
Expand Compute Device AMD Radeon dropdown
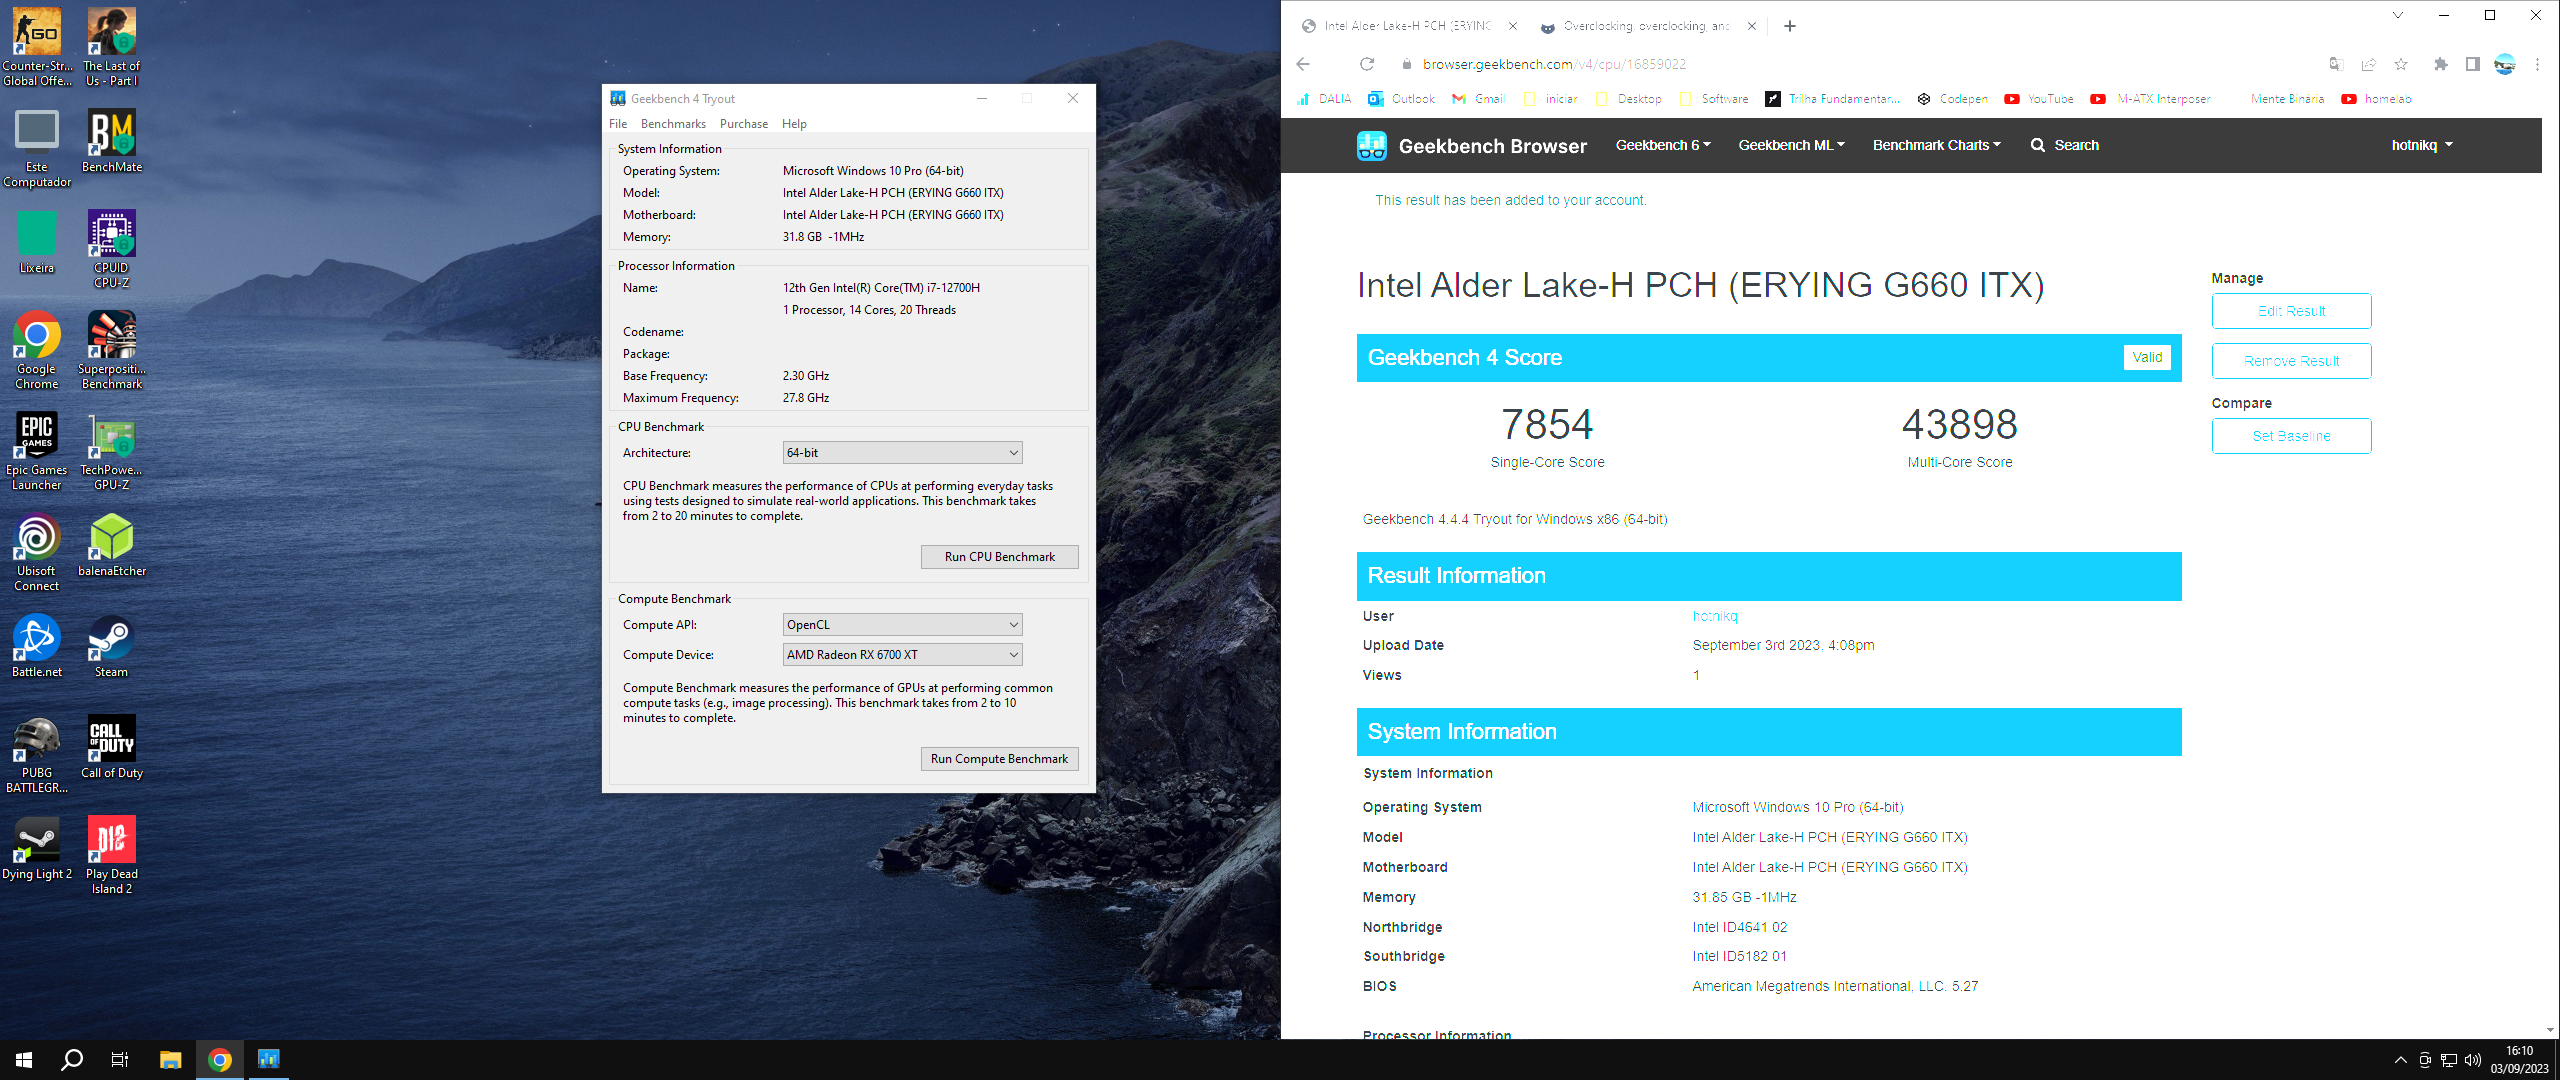pos(902,655)
